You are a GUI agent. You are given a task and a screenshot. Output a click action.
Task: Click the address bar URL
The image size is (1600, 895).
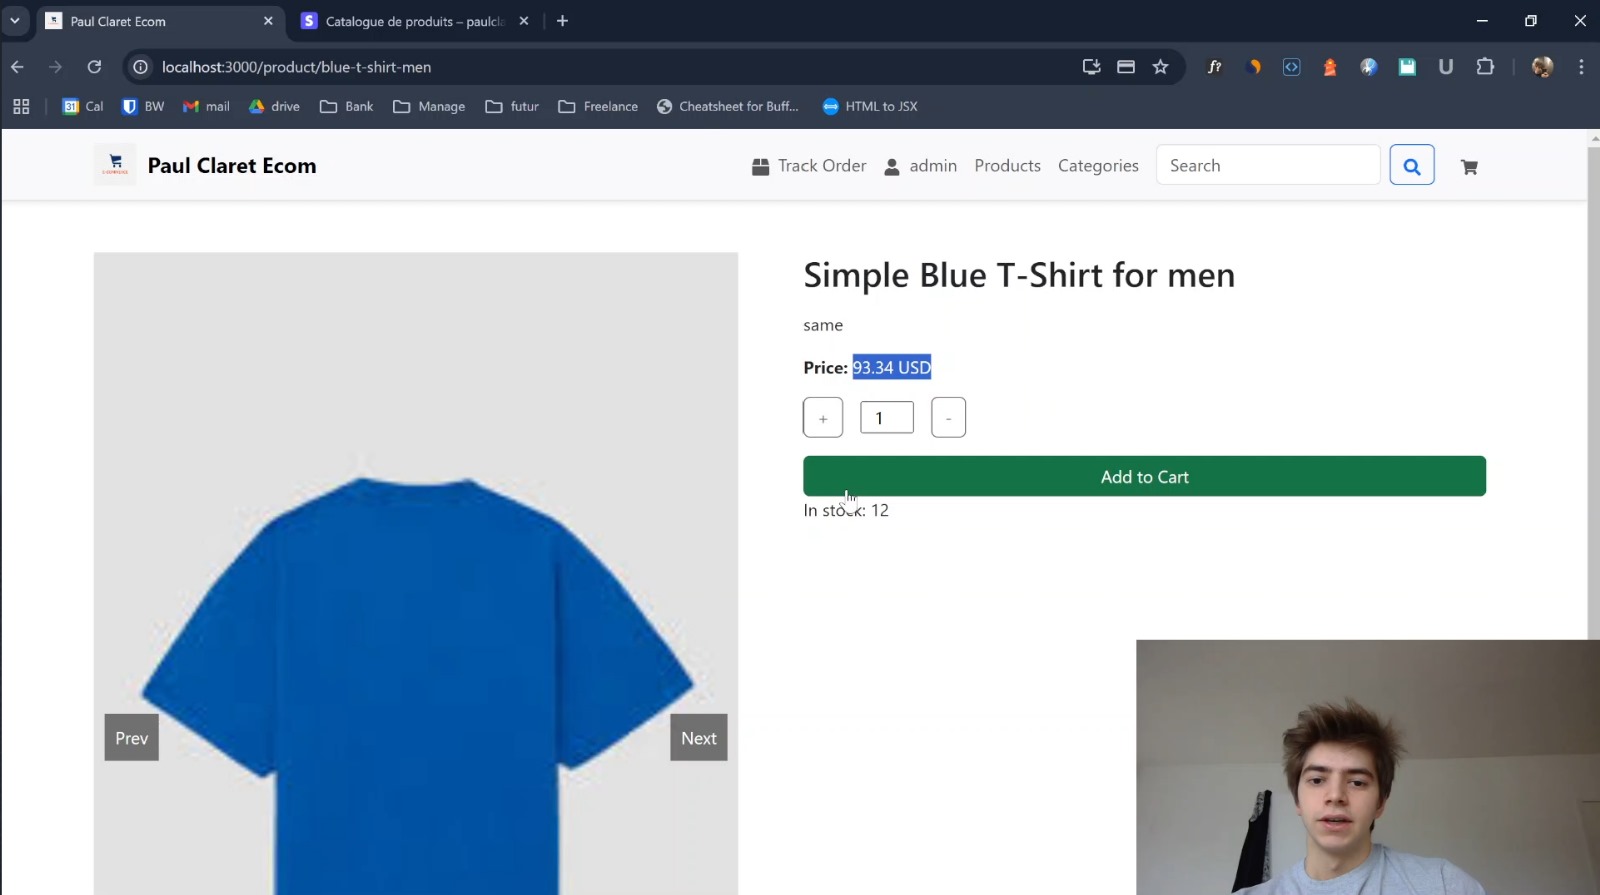[296, 67]
